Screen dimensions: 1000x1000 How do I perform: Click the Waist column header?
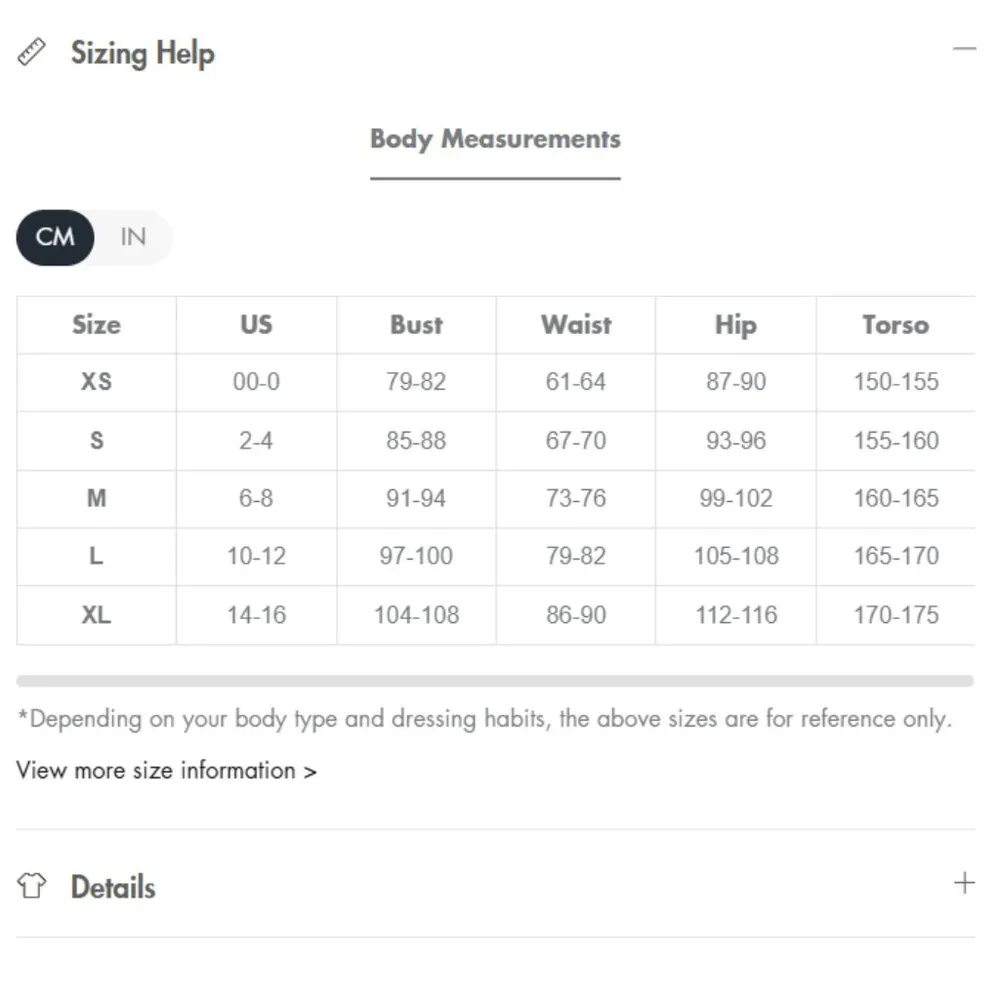point(576,325)
